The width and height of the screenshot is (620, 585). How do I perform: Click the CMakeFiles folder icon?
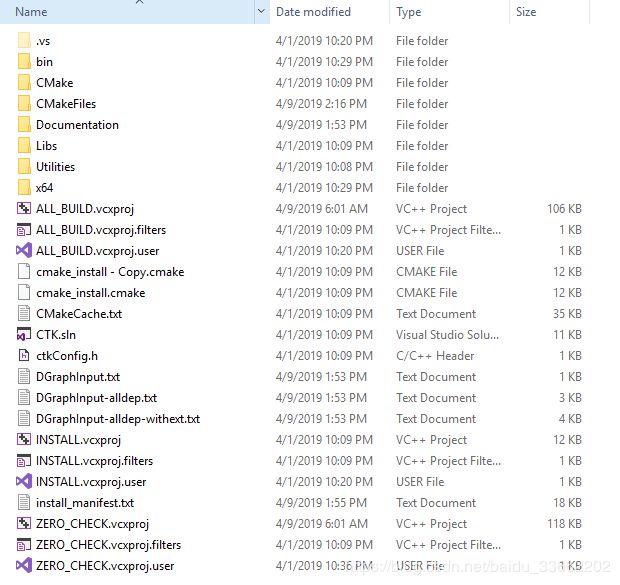(24, 104)
